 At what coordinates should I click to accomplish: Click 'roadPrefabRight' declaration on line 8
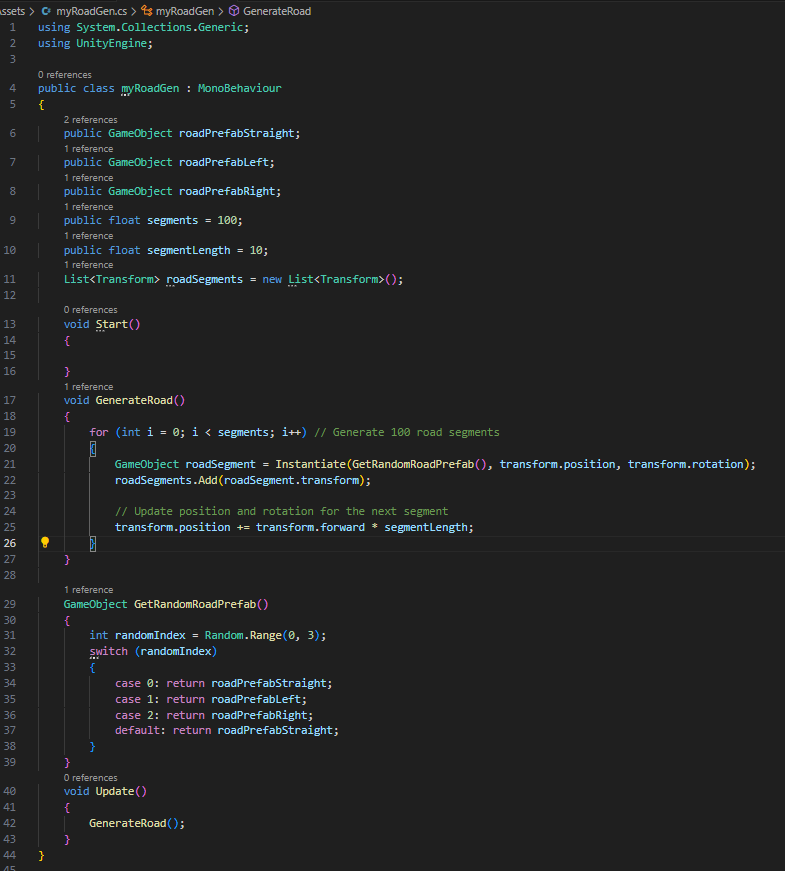pyautogui.click(x=227, y=191)
